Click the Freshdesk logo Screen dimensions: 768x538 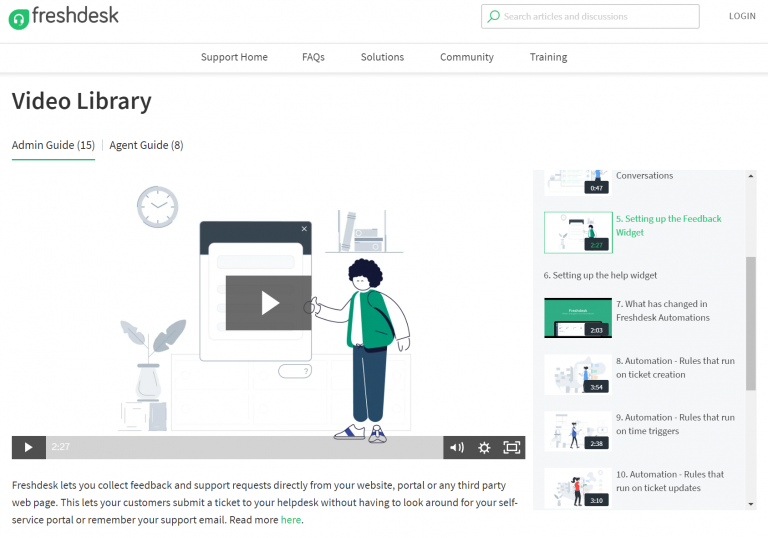pos(63,16)
